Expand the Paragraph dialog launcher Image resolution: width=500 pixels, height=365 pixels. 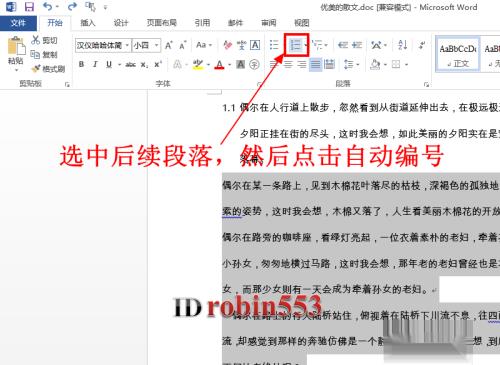click(x=426, y=85)
